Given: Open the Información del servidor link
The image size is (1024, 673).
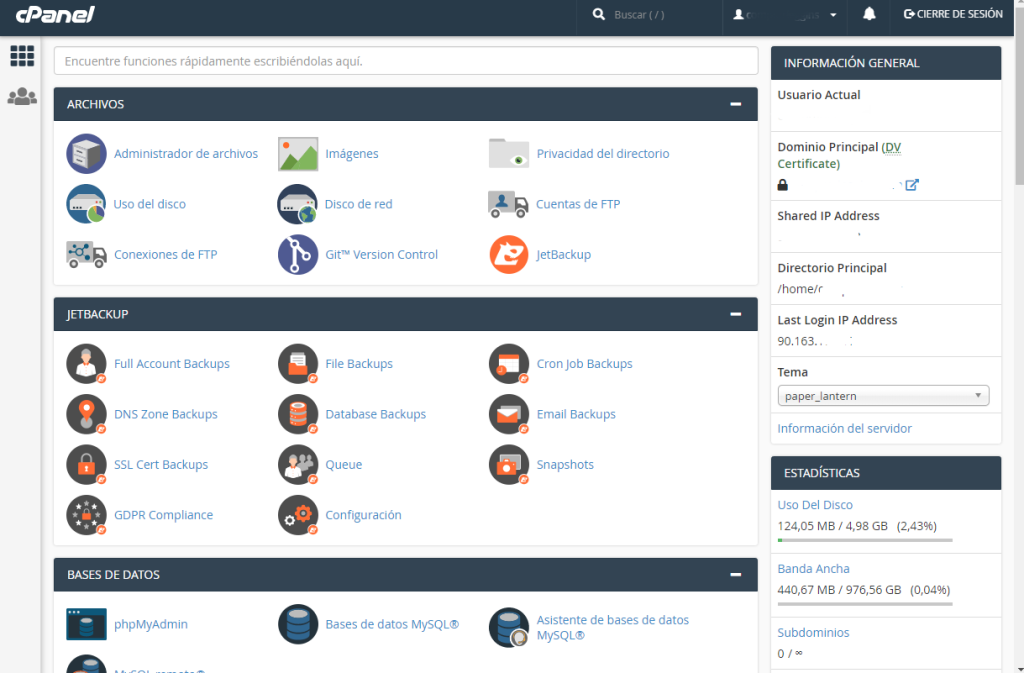Looking at the screenshot, I should pyautogui.click(x=844, y=428).
